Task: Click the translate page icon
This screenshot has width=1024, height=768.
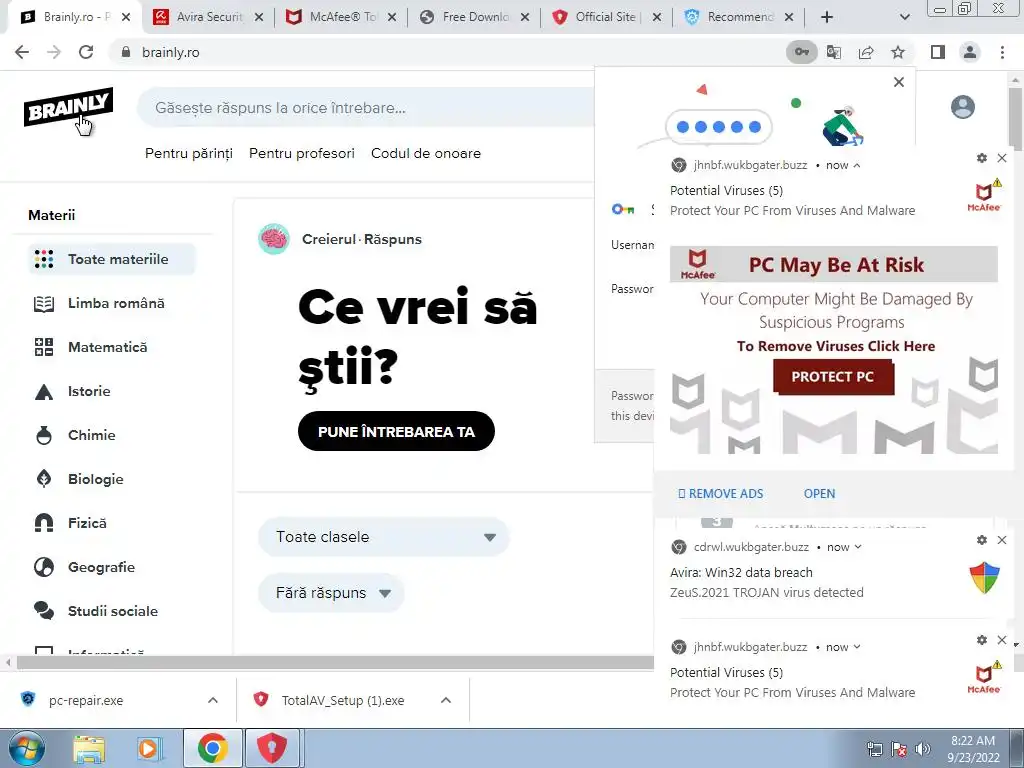Action: click(834, 52)
